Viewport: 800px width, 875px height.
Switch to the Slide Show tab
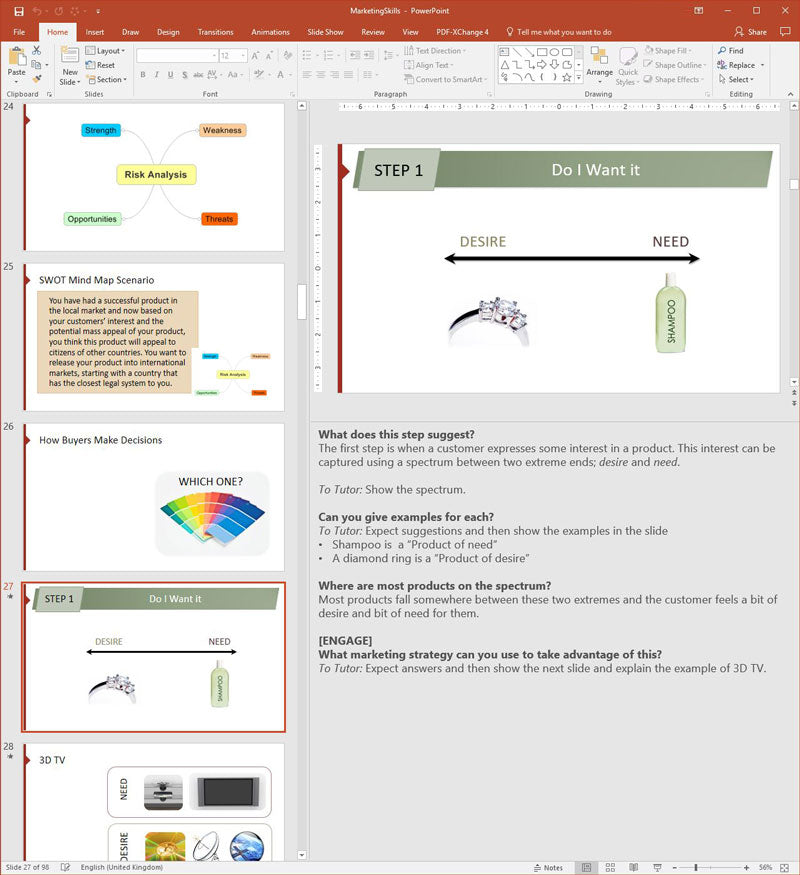[325, 32]
